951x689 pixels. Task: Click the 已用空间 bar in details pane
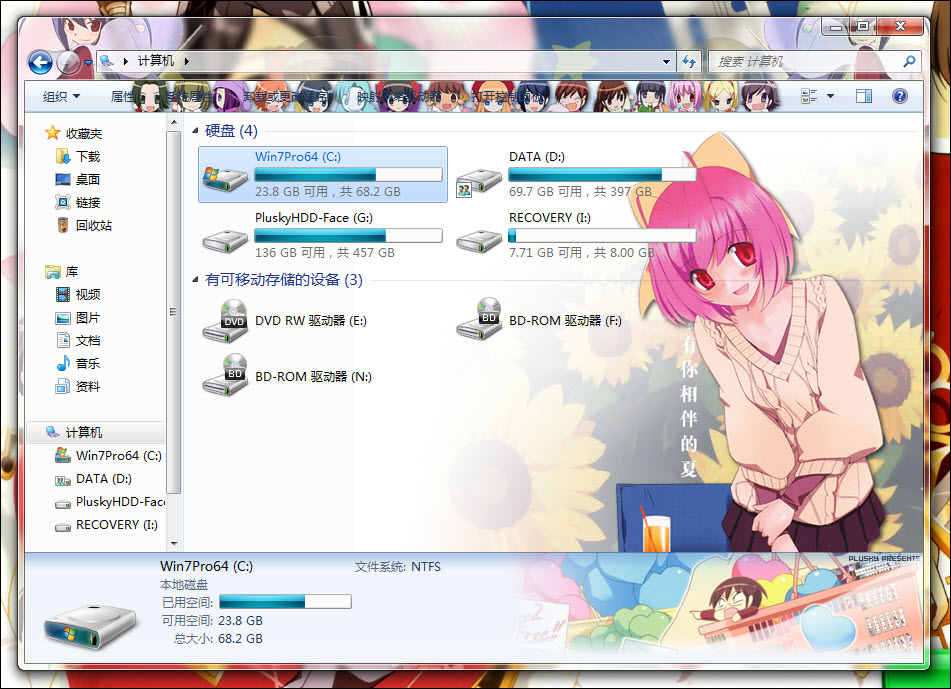point(285,601)
